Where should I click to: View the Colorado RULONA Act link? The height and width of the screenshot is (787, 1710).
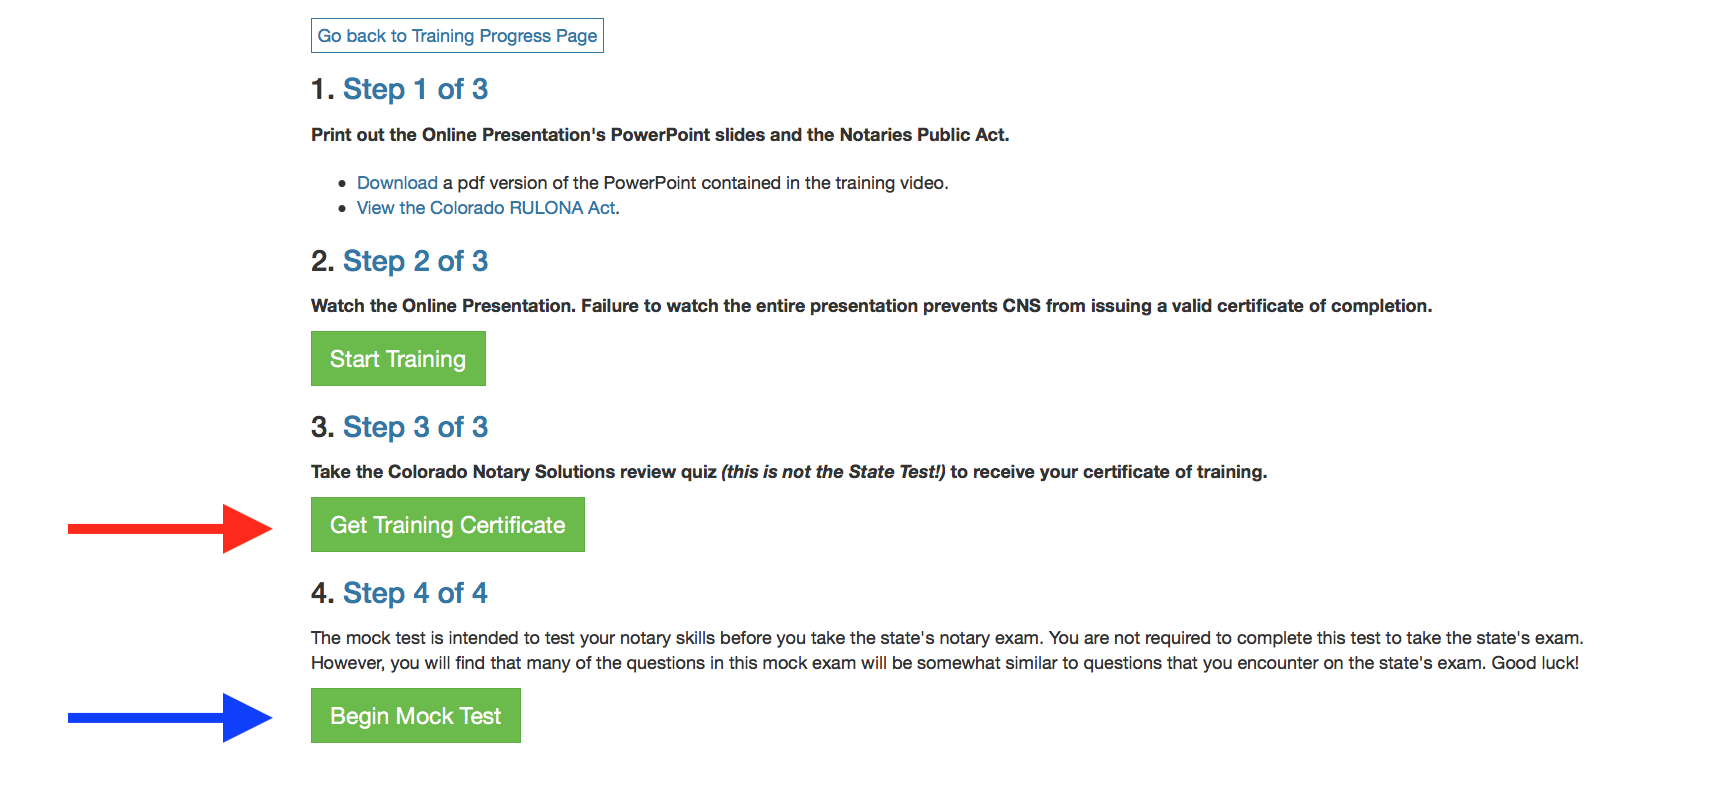point(487,208)
